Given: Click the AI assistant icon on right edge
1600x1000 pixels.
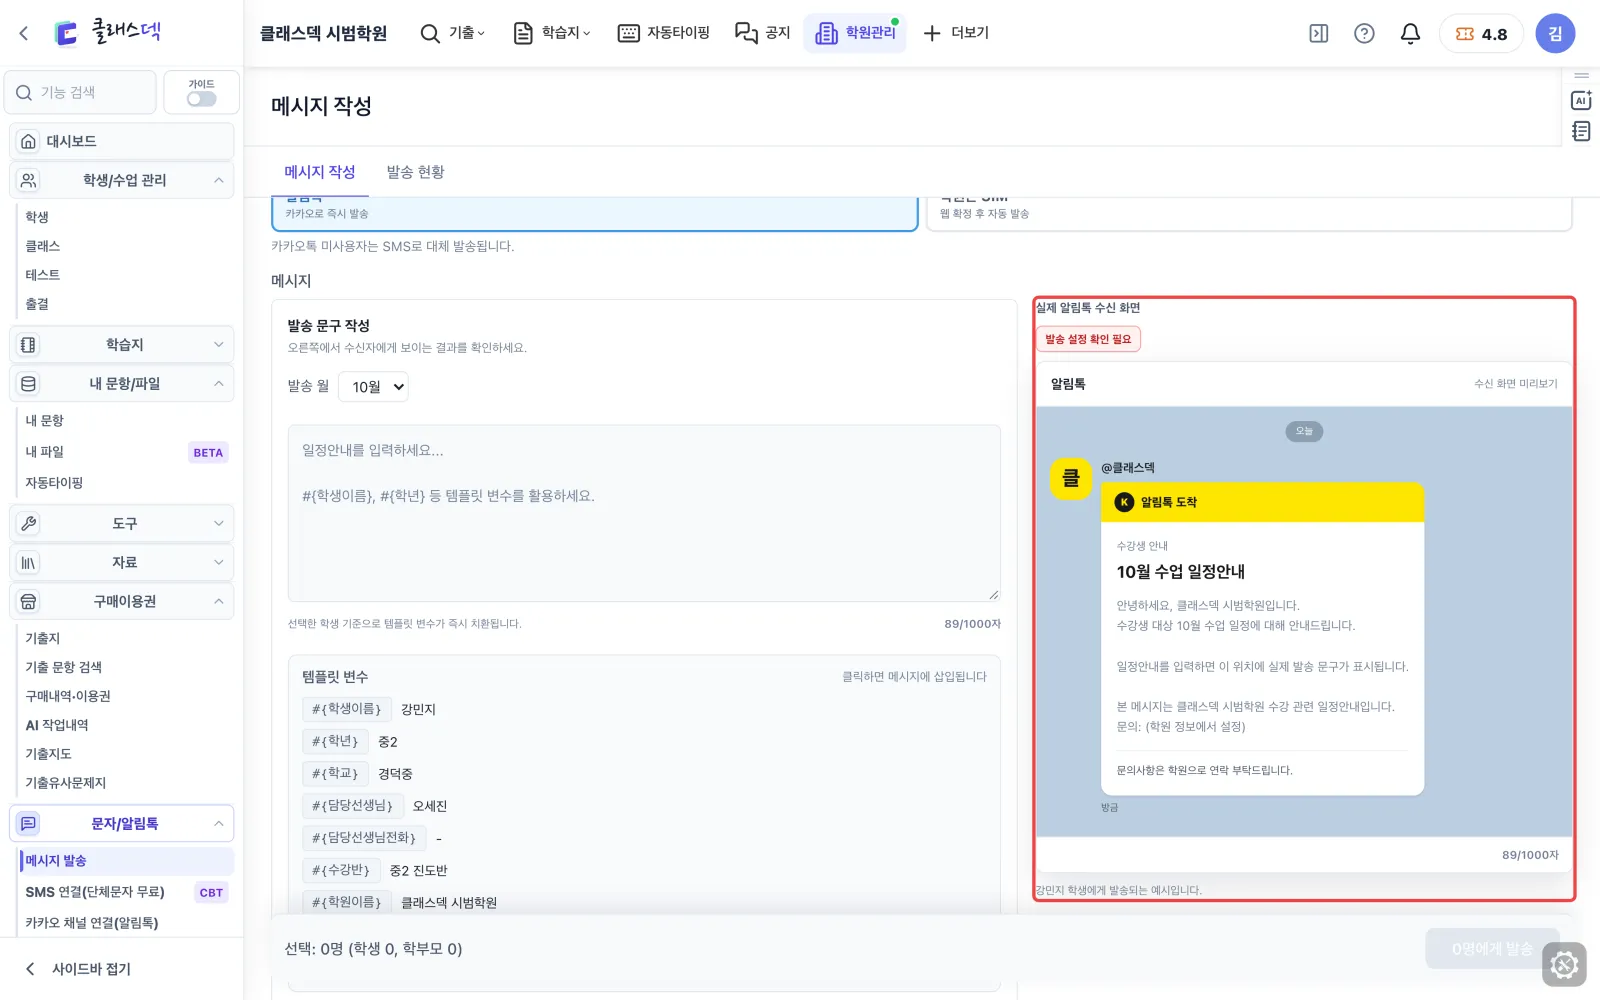Looking at the screenshot, I should [x=1581, y=100].
